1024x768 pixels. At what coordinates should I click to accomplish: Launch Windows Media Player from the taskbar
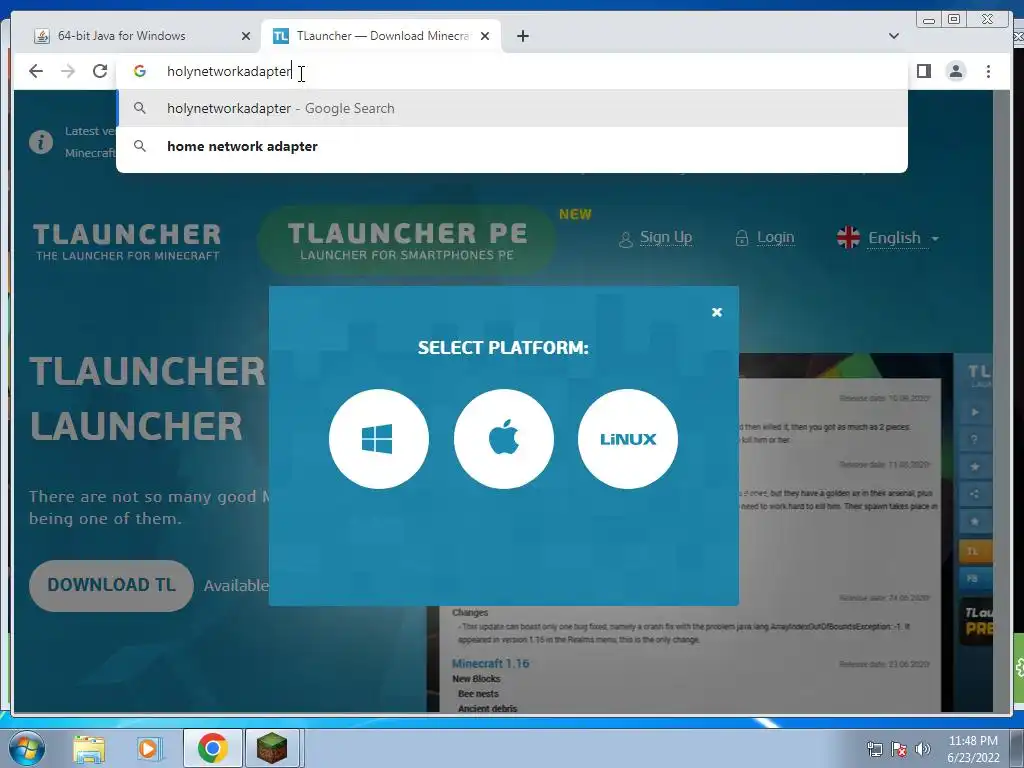(x=149, y=749)
